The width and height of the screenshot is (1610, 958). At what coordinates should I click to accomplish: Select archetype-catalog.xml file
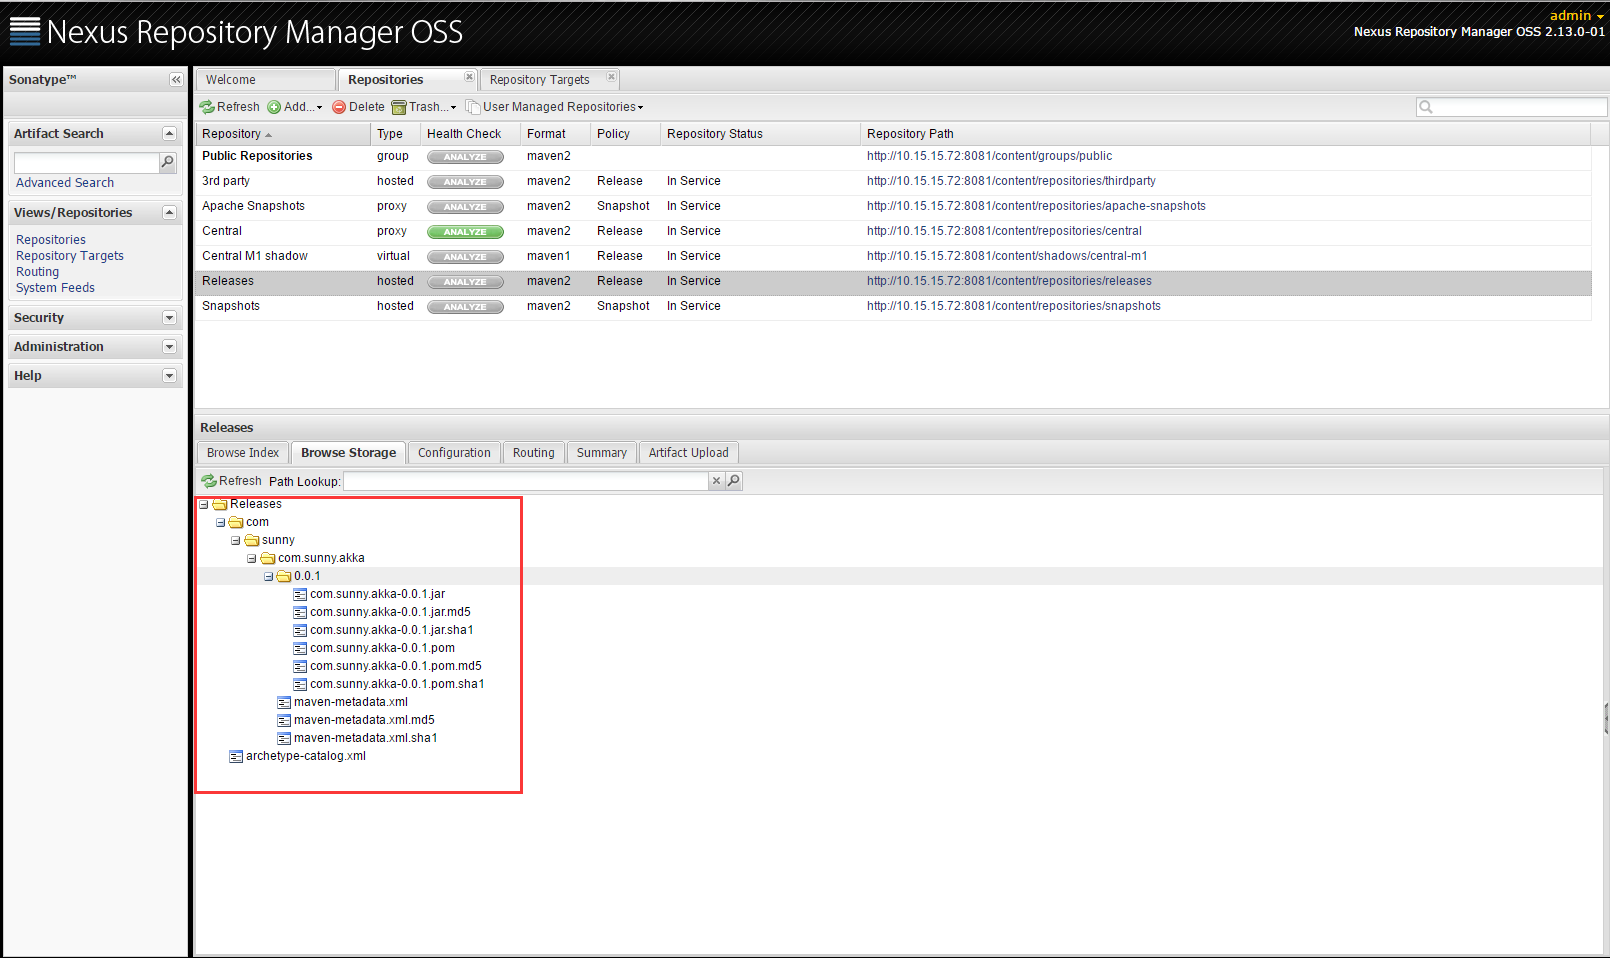tap(305, 756)
